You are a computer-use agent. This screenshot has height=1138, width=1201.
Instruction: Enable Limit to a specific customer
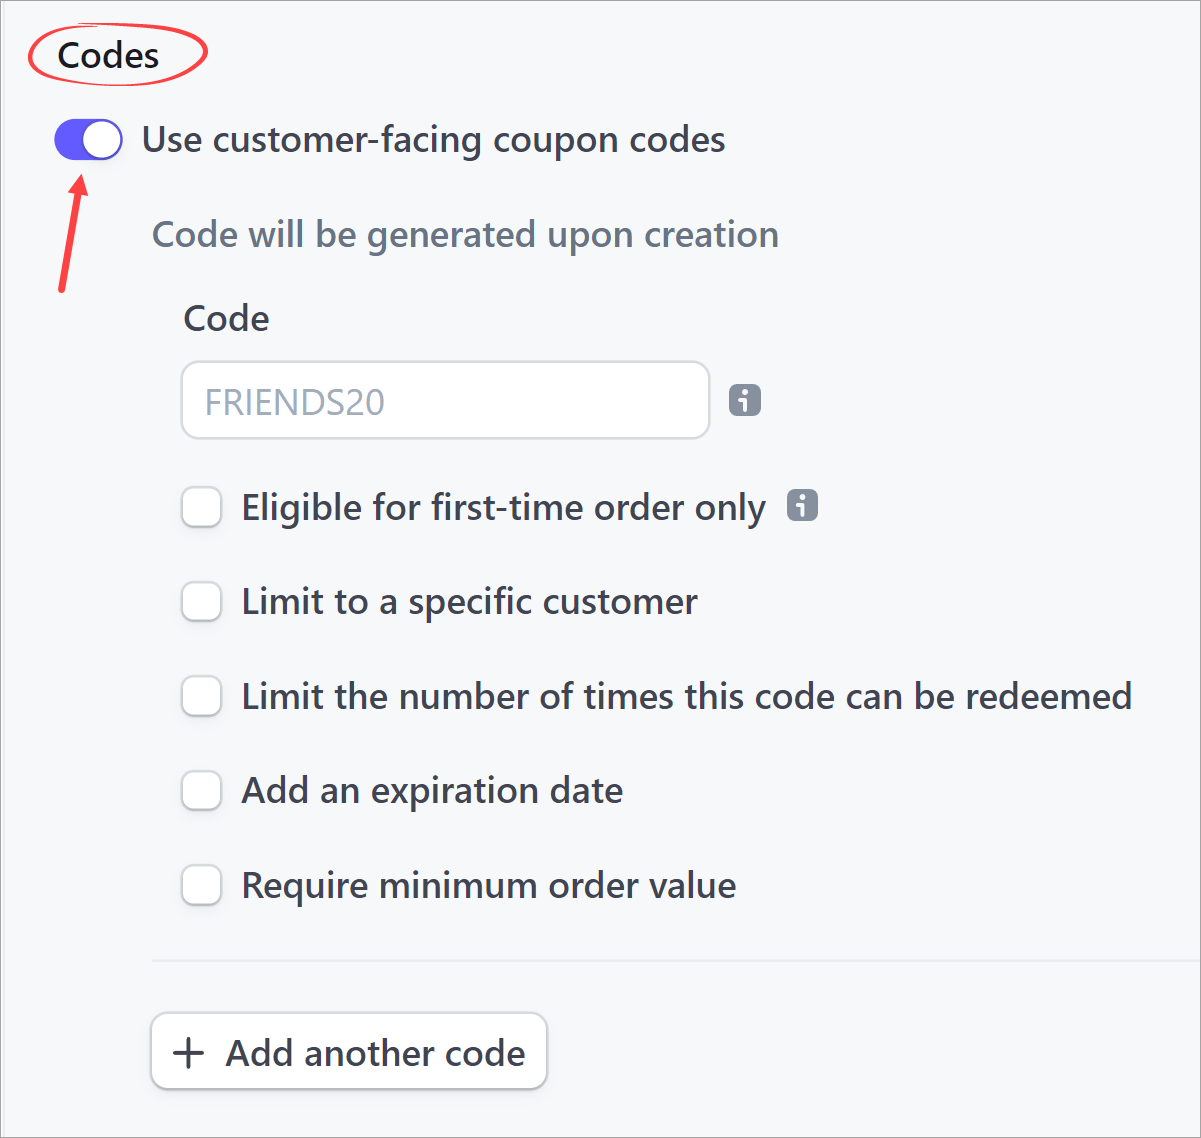201,601
